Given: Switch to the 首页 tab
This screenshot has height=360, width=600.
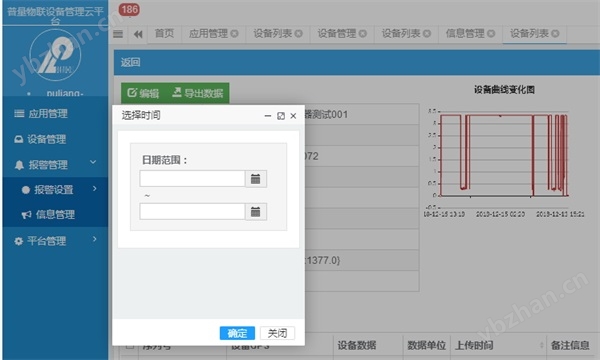Looking at the screenshot, I should click(x=164, y=34).
